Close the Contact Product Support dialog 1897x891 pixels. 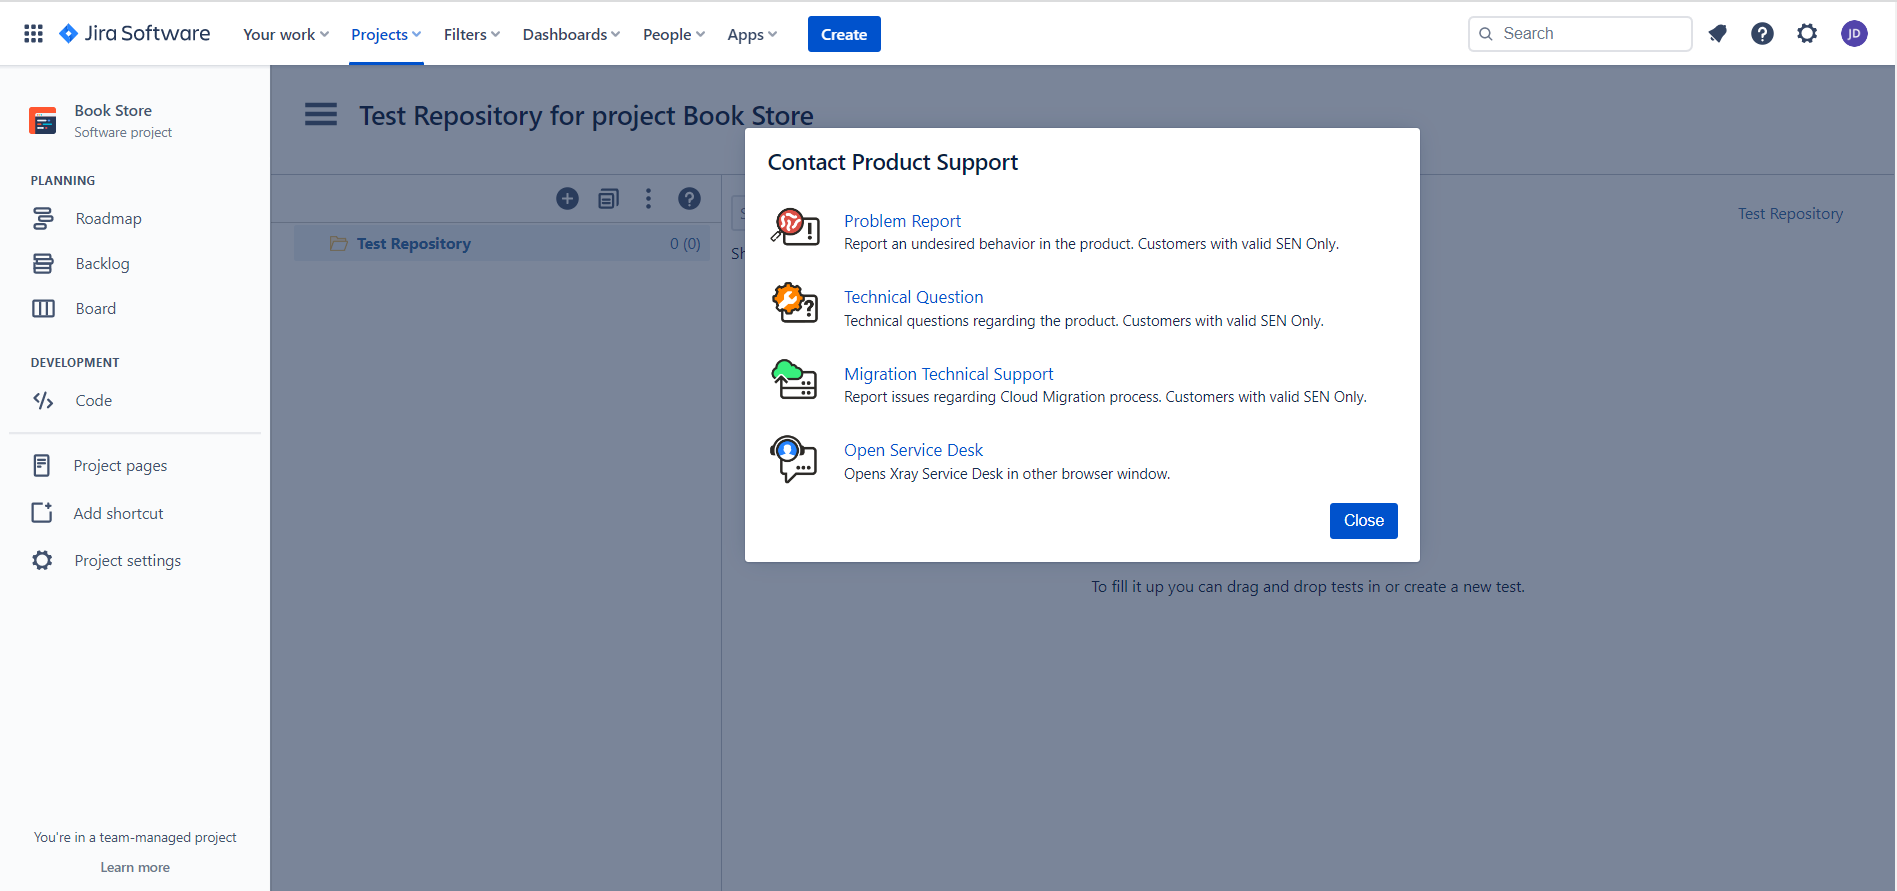[x=1364, y=520]
